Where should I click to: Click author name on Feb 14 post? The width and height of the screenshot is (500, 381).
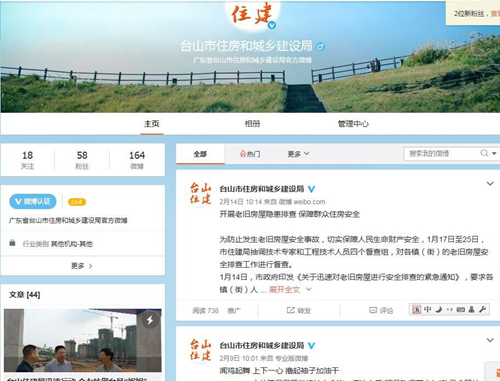coord(262,189)
